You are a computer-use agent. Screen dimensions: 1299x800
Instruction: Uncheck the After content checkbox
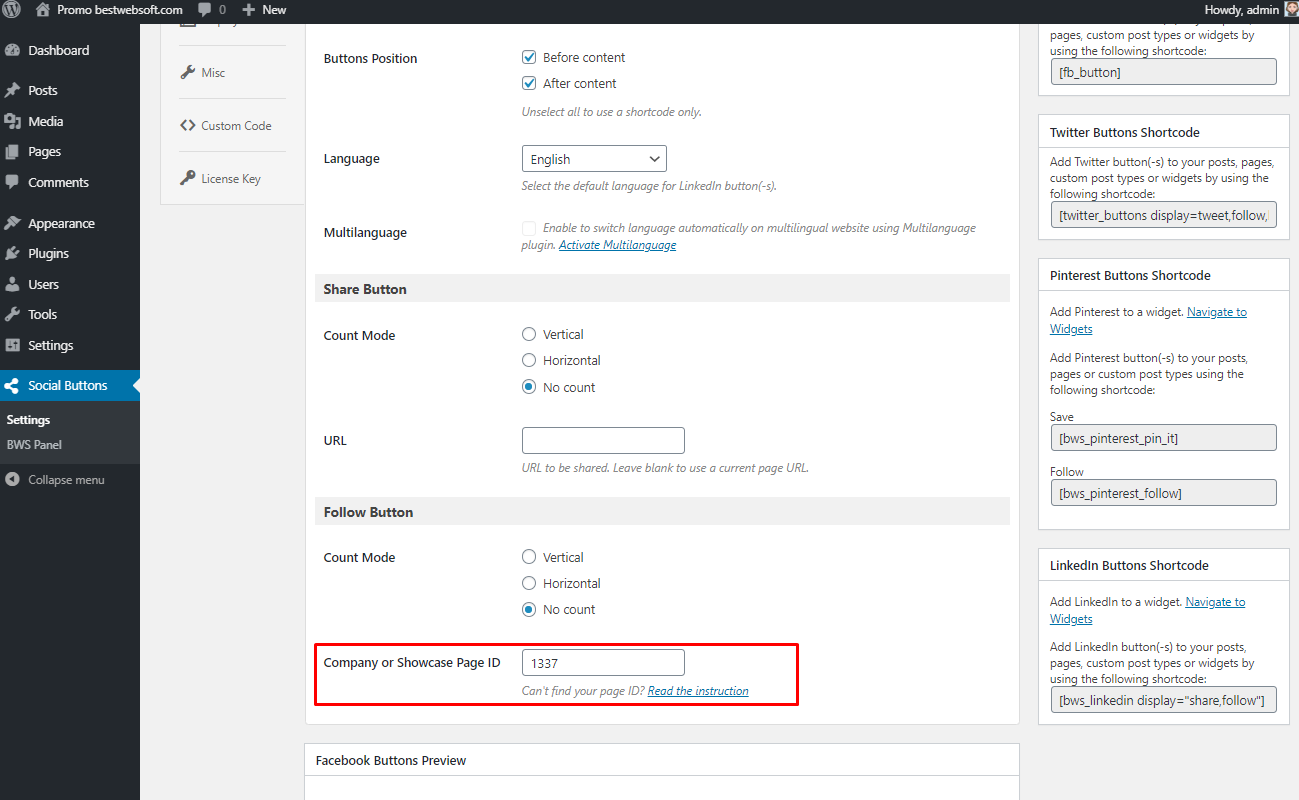pyautogui.click(x=529, y=83)
